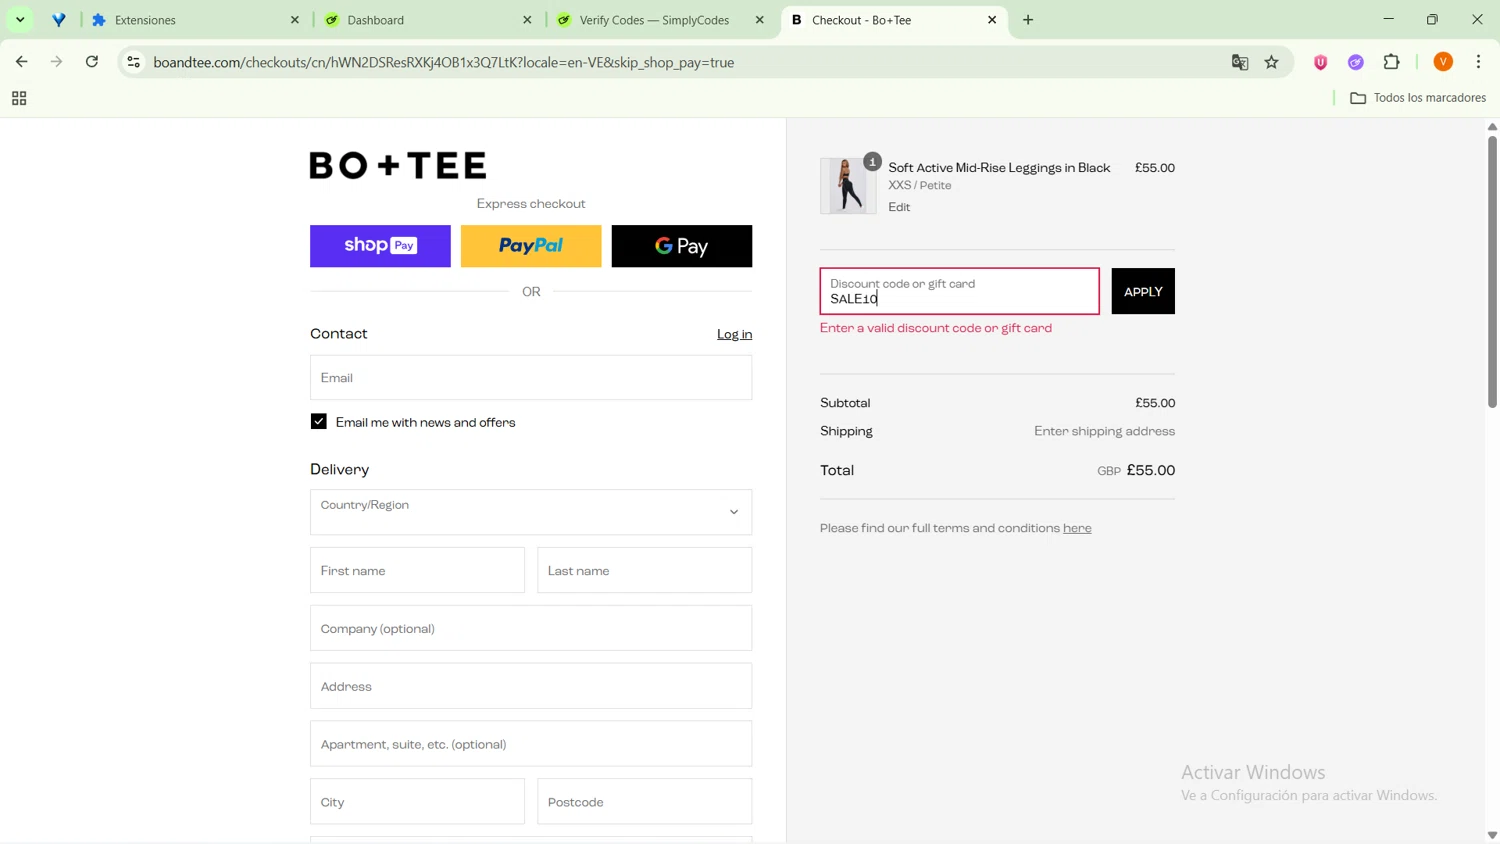The height and width of the screenshot is (844, 1500).
Task: Switch to Verify Codes — SimplyCodes tab
Action: click(660, 20)
